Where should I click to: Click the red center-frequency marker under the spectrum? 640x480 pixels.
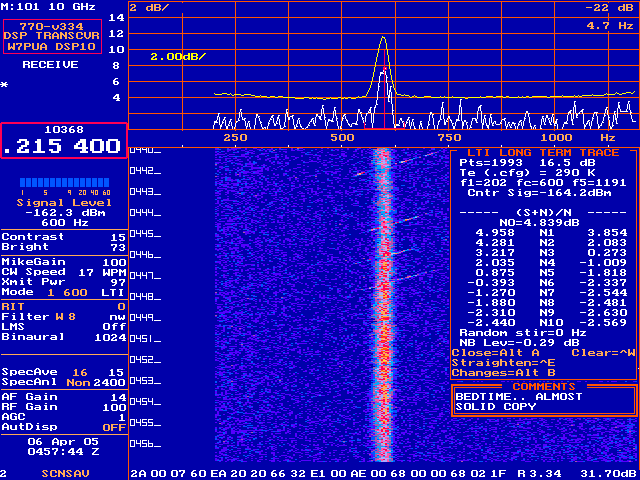click(x=383, y=129)
